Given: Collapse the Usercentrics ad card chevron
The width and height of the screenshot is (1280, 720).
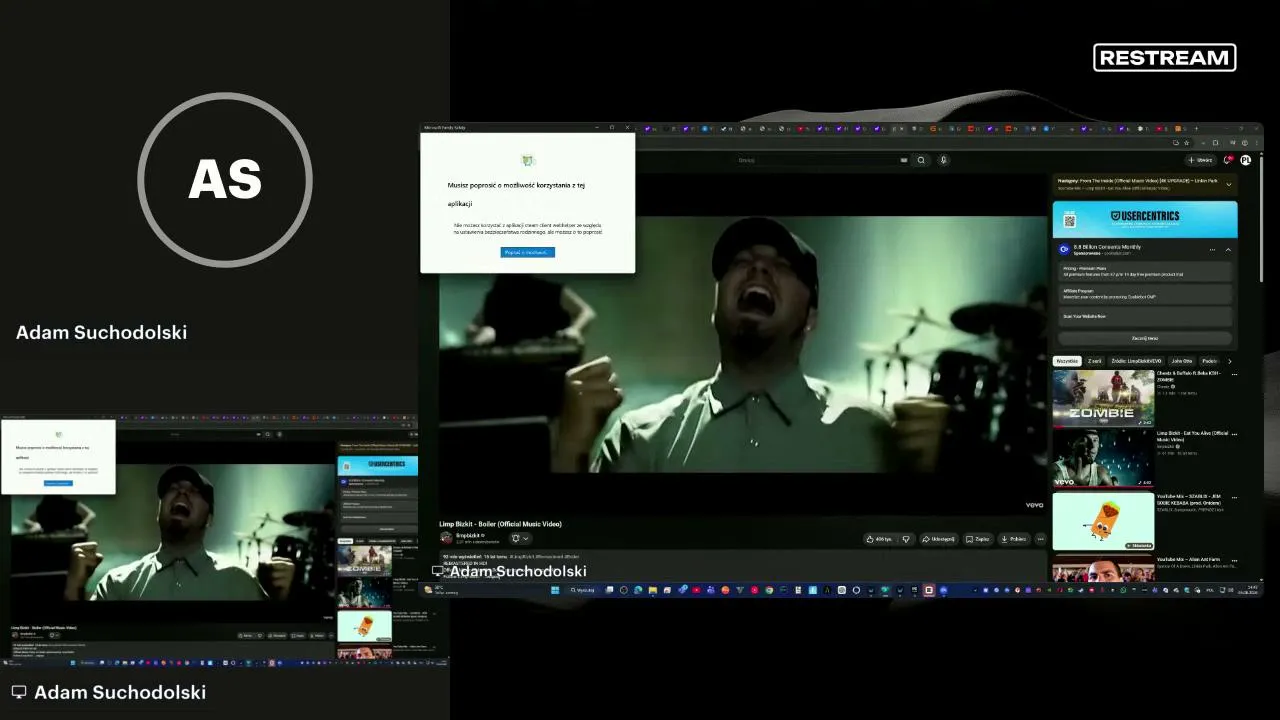Looking at the screenshot, I should coord(1228,249).
